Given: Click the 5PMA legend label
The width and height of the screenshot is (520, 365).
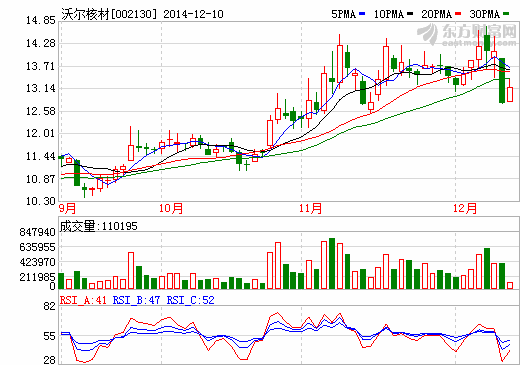Looking at the screenshot, I should tap(344, 14).
